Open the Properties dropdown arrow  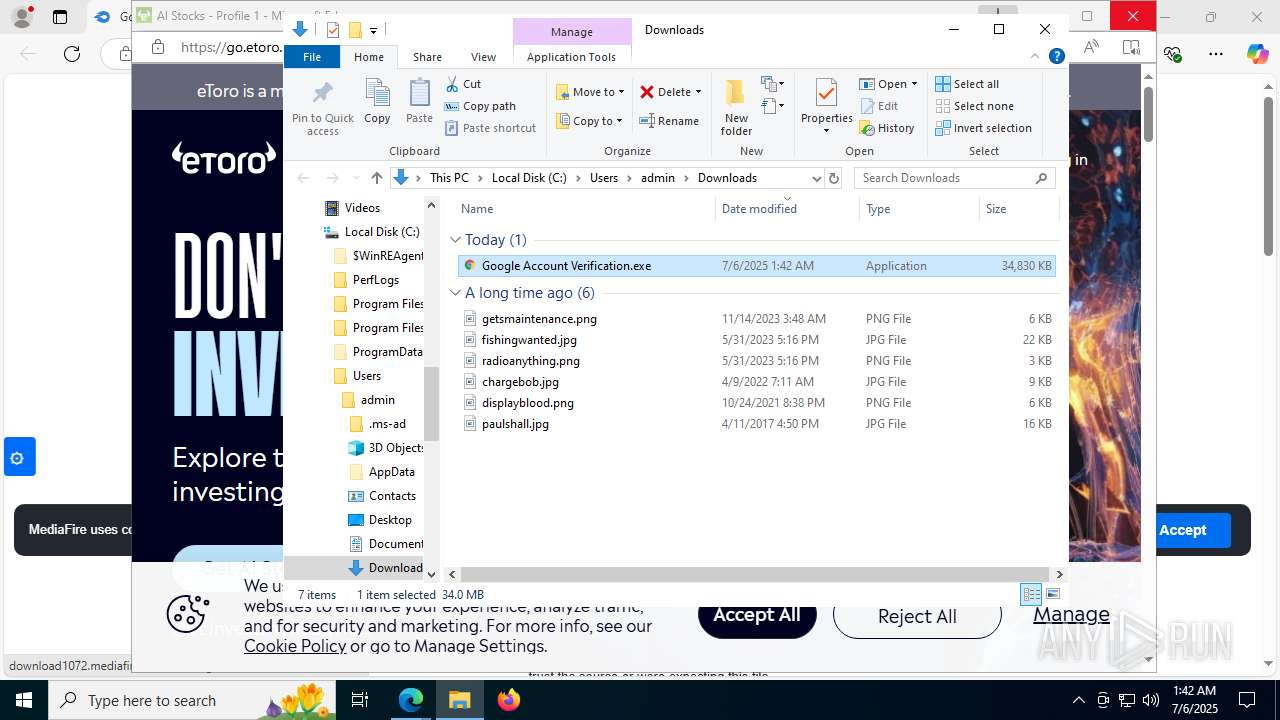point(826,131)
